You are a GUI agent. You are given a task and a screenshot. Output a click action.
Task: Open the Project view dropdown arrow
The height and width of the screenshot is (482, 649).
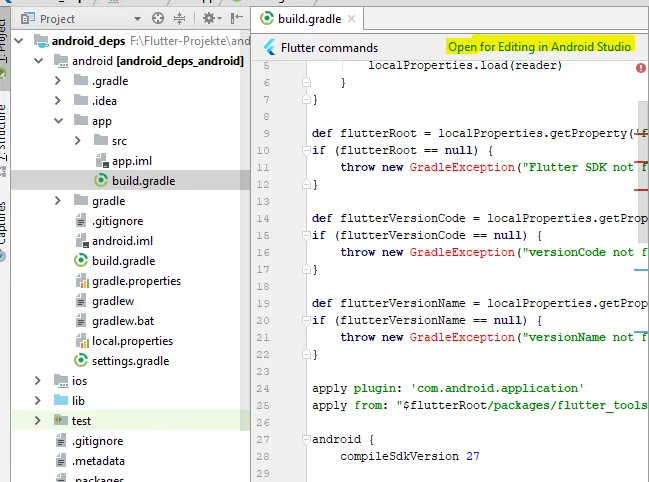137,19
